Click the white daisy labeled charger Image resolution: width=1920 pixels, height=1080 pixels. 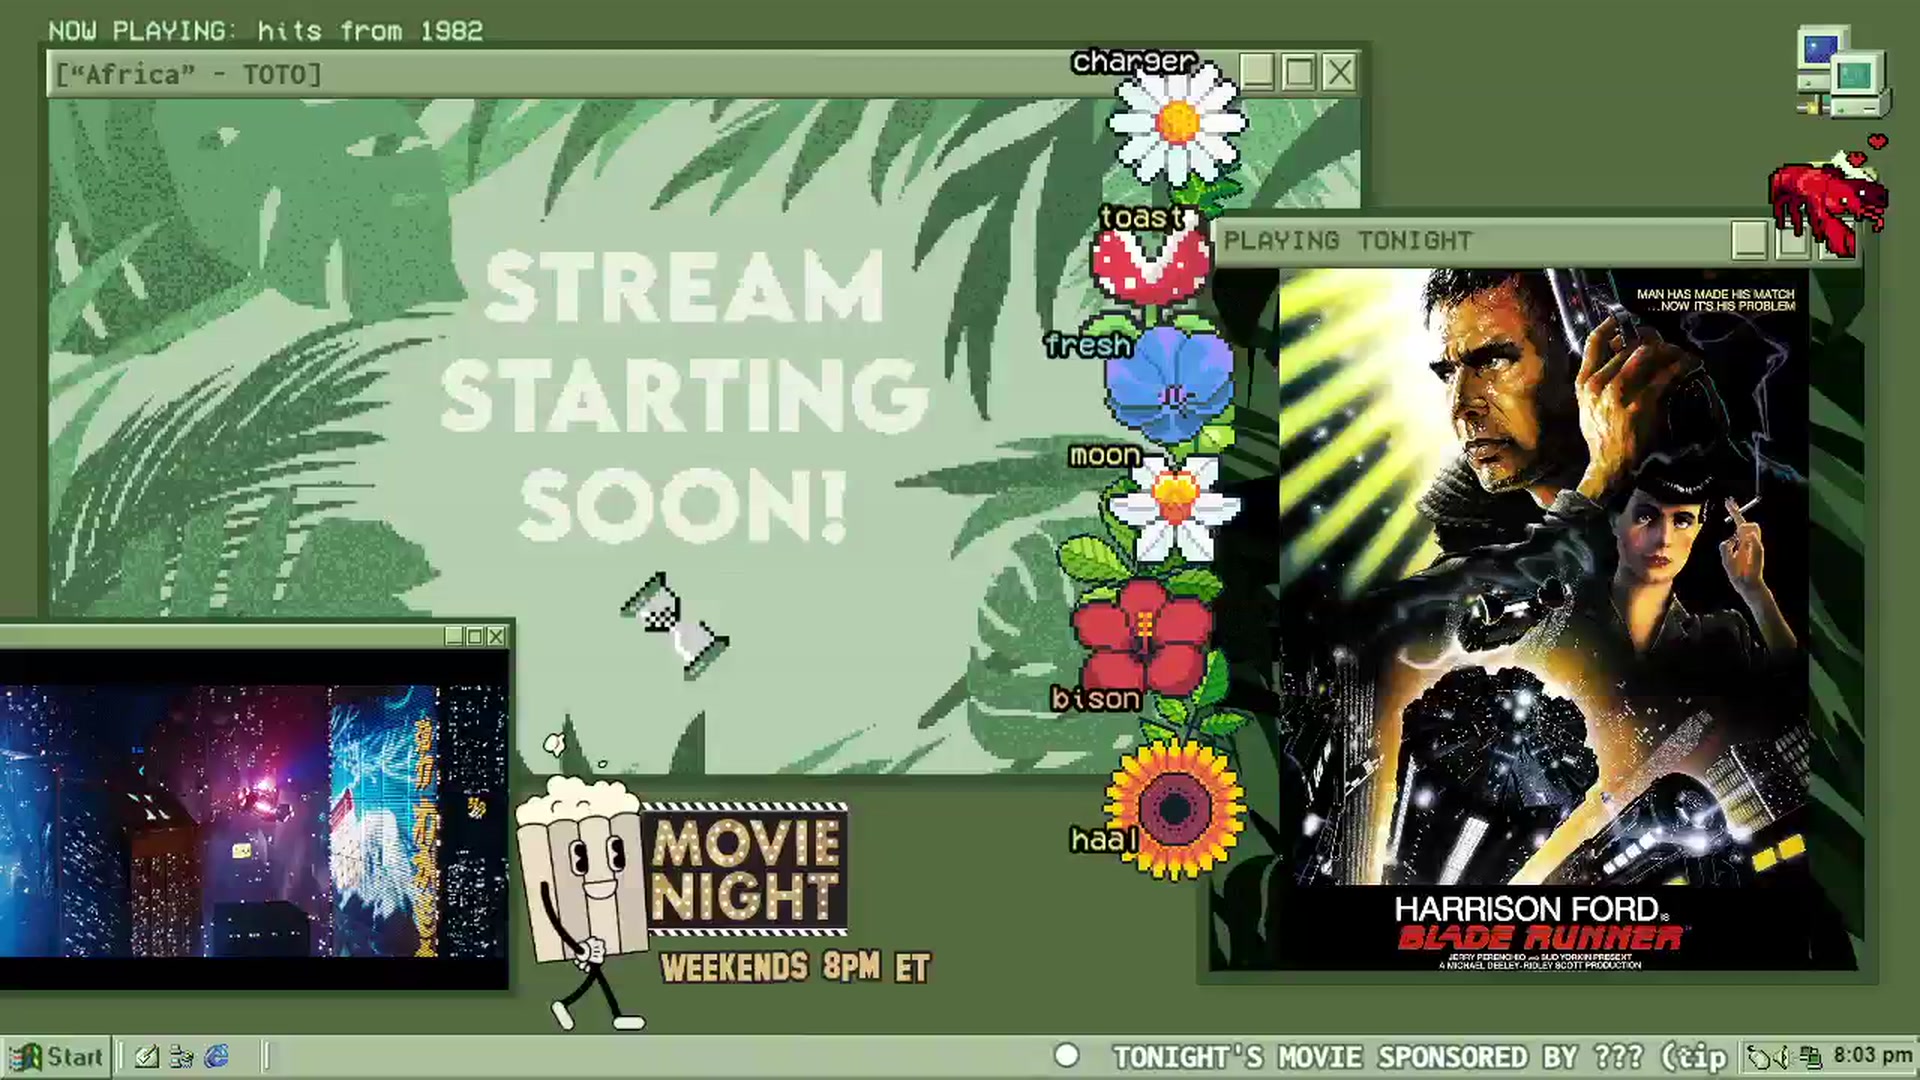pyautogui.click(x=1178, y=124)
